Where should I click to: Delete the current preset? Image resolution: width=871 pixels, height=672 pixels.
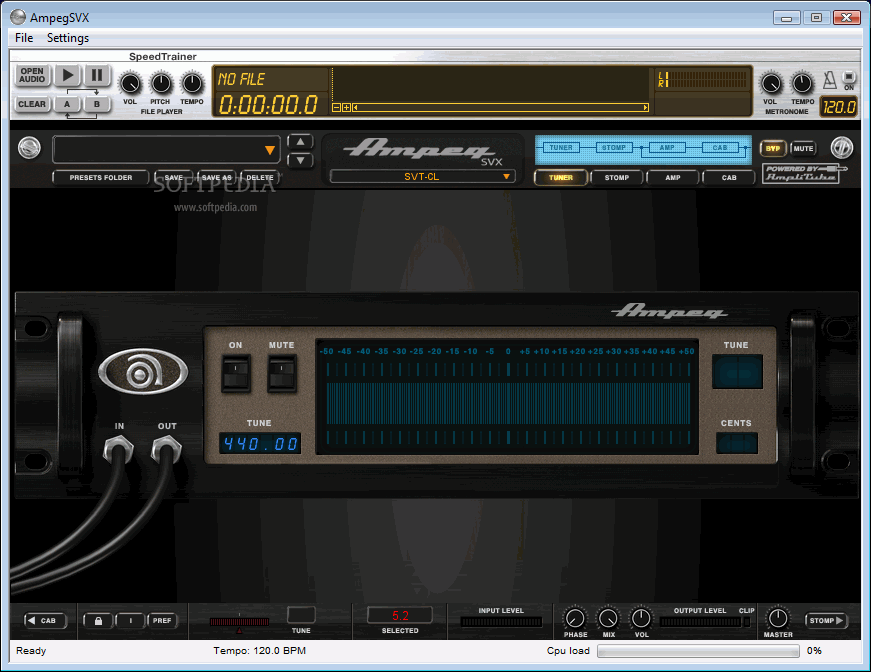coord(260,178)
